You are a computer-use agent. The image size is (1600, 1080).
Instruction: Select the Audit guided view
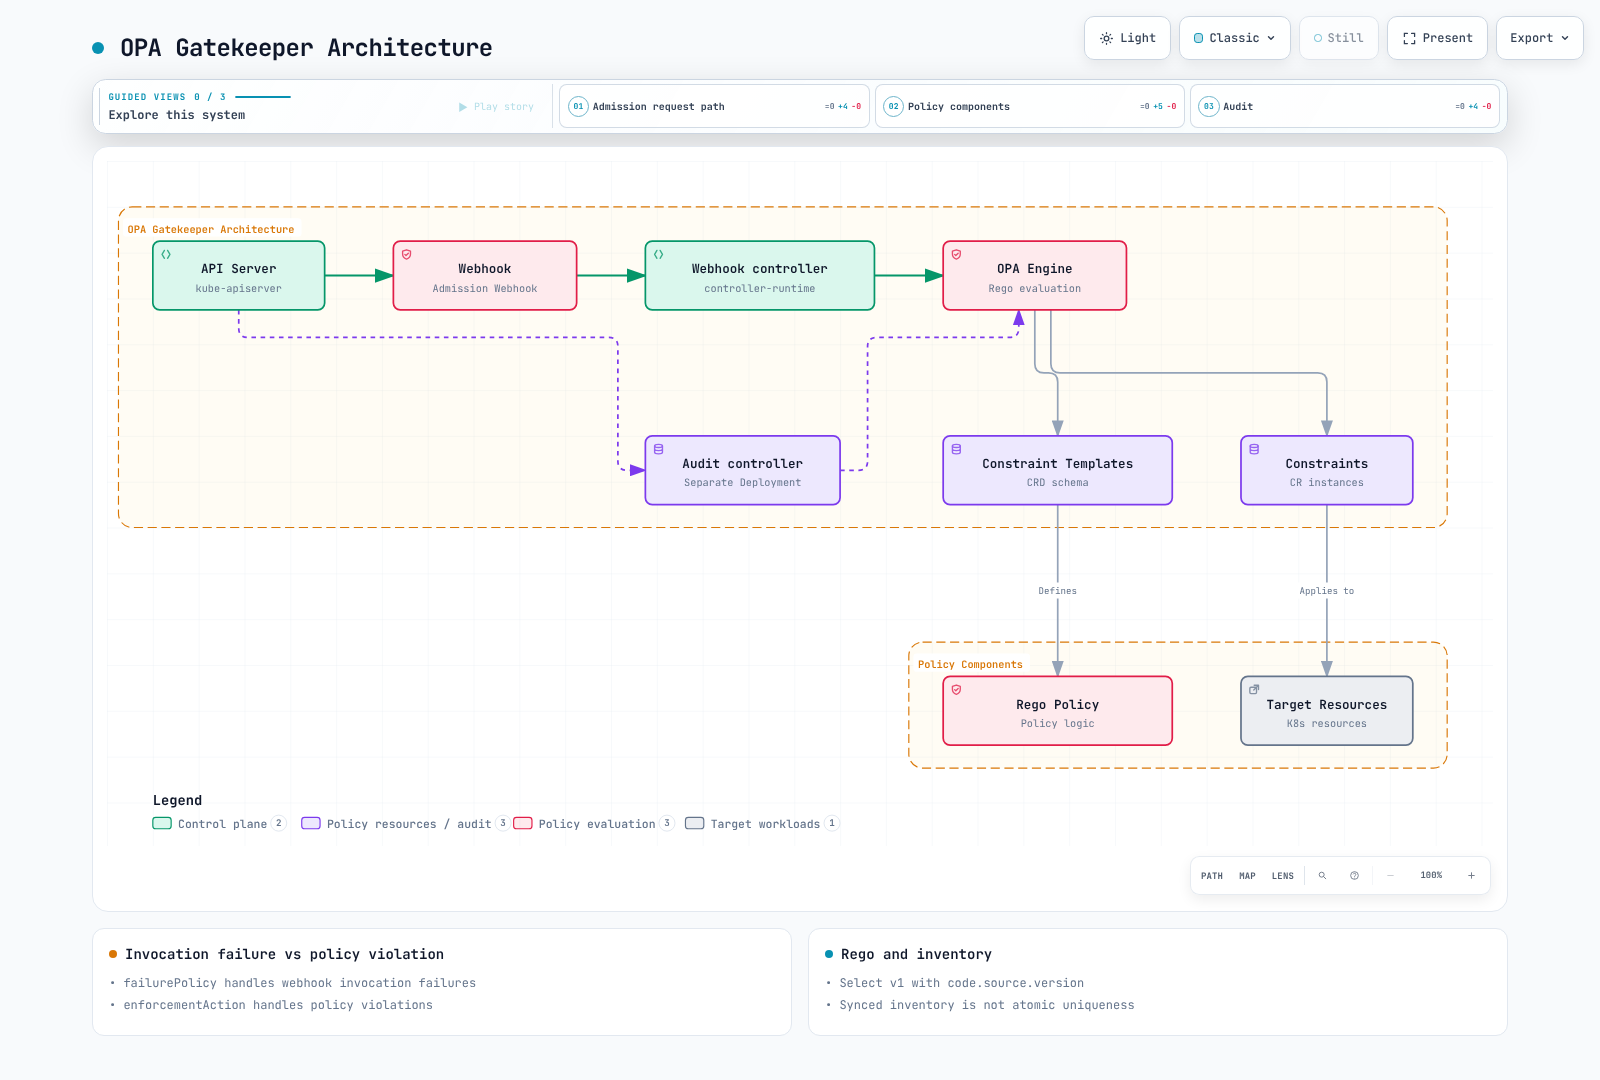coord(1344,106)
